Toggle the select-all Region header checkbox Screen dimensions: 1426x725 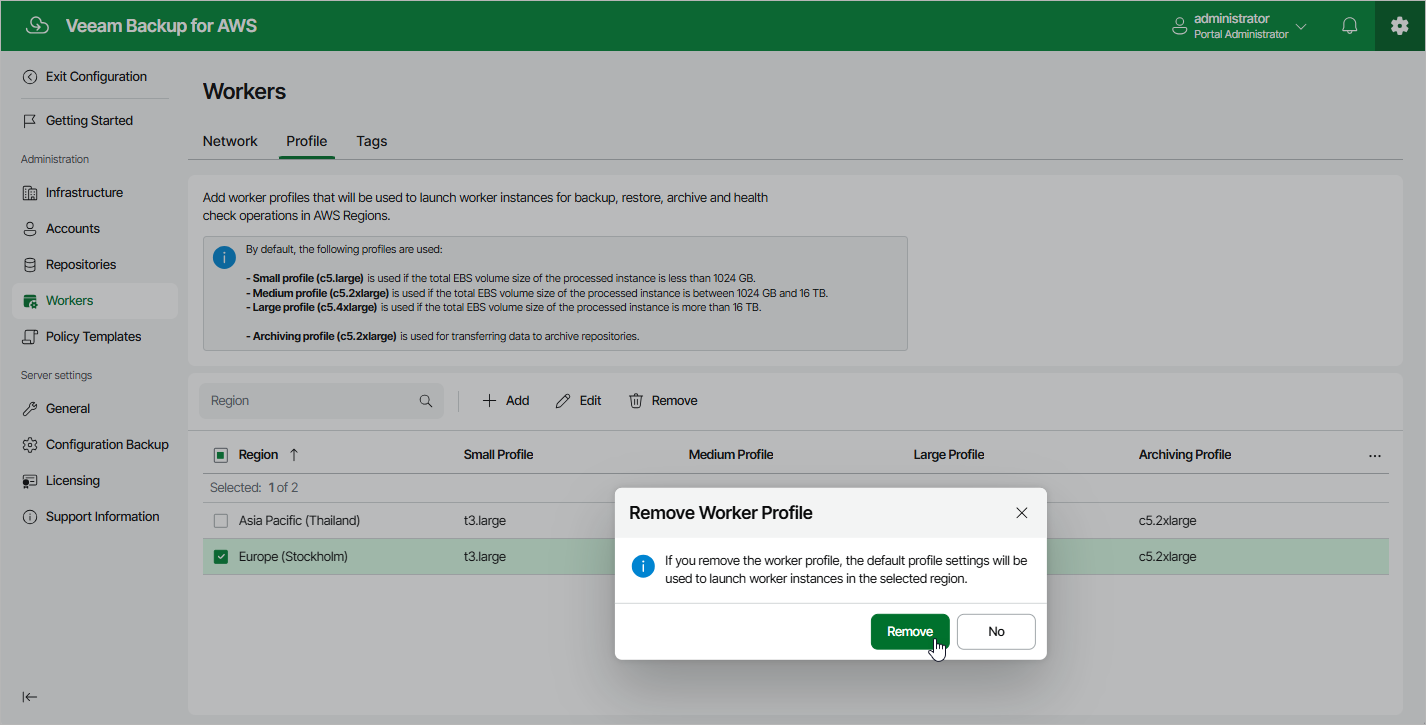point(221,455)
